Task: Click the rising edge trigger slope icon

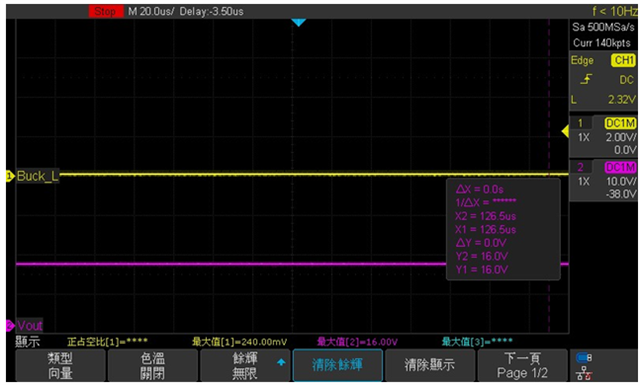Action: tap(586, 79)
